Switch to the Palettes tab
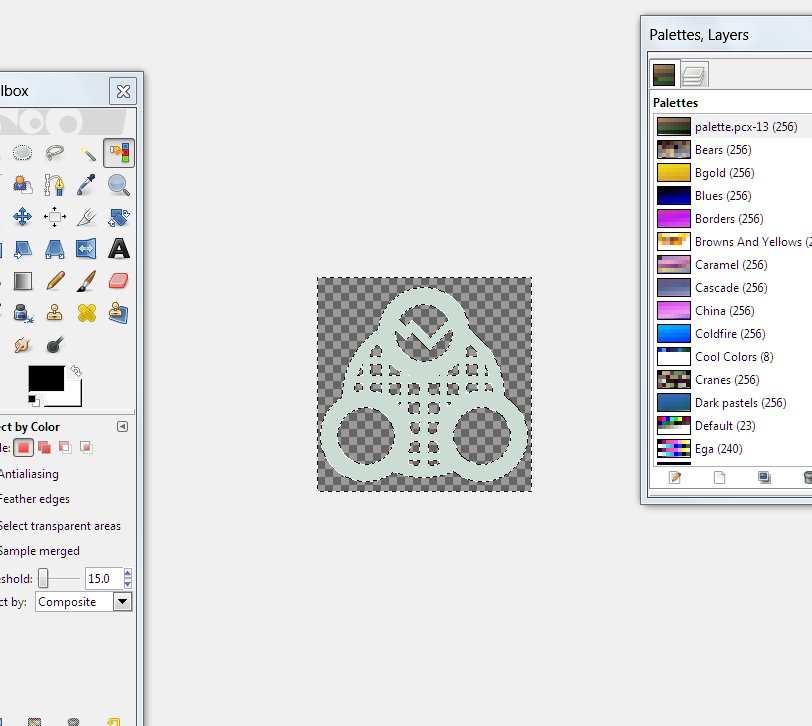812x726 pixels. [664, 74]
